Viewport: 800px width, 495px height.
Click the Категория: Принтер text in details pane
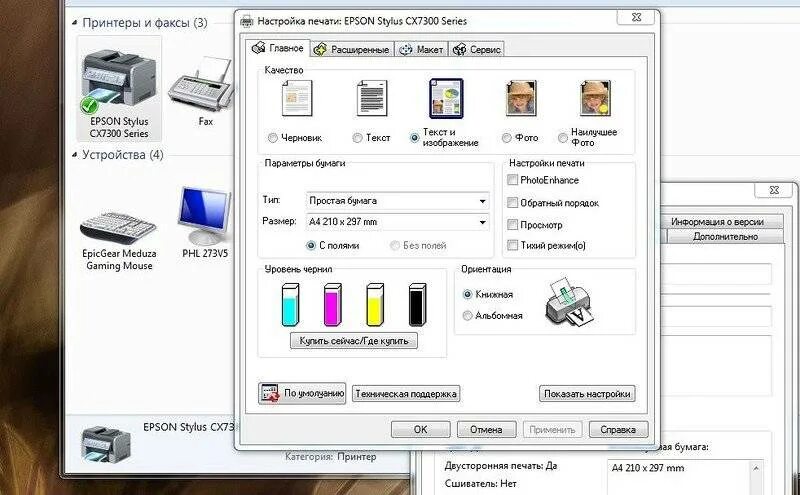click(x=331, y=457)
